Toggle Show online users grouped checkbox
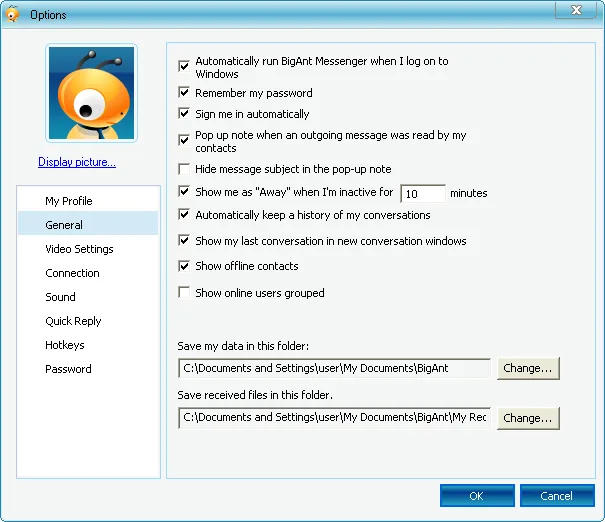605x522 pixels. [x=184, y=292]
